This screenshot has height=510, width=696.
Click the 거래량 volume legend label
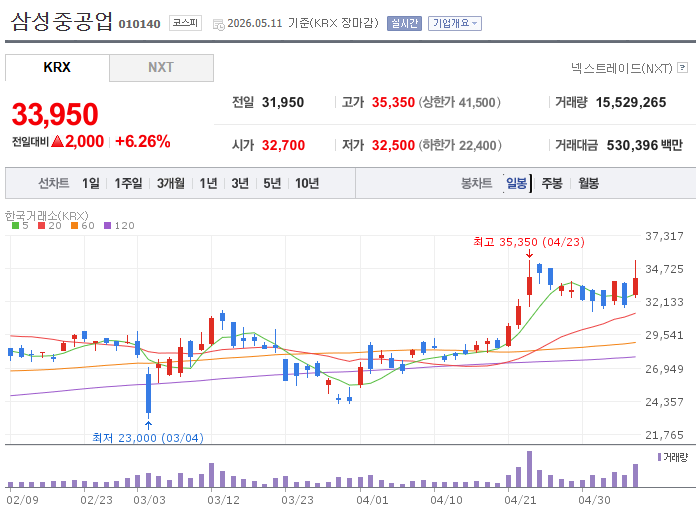675,457
